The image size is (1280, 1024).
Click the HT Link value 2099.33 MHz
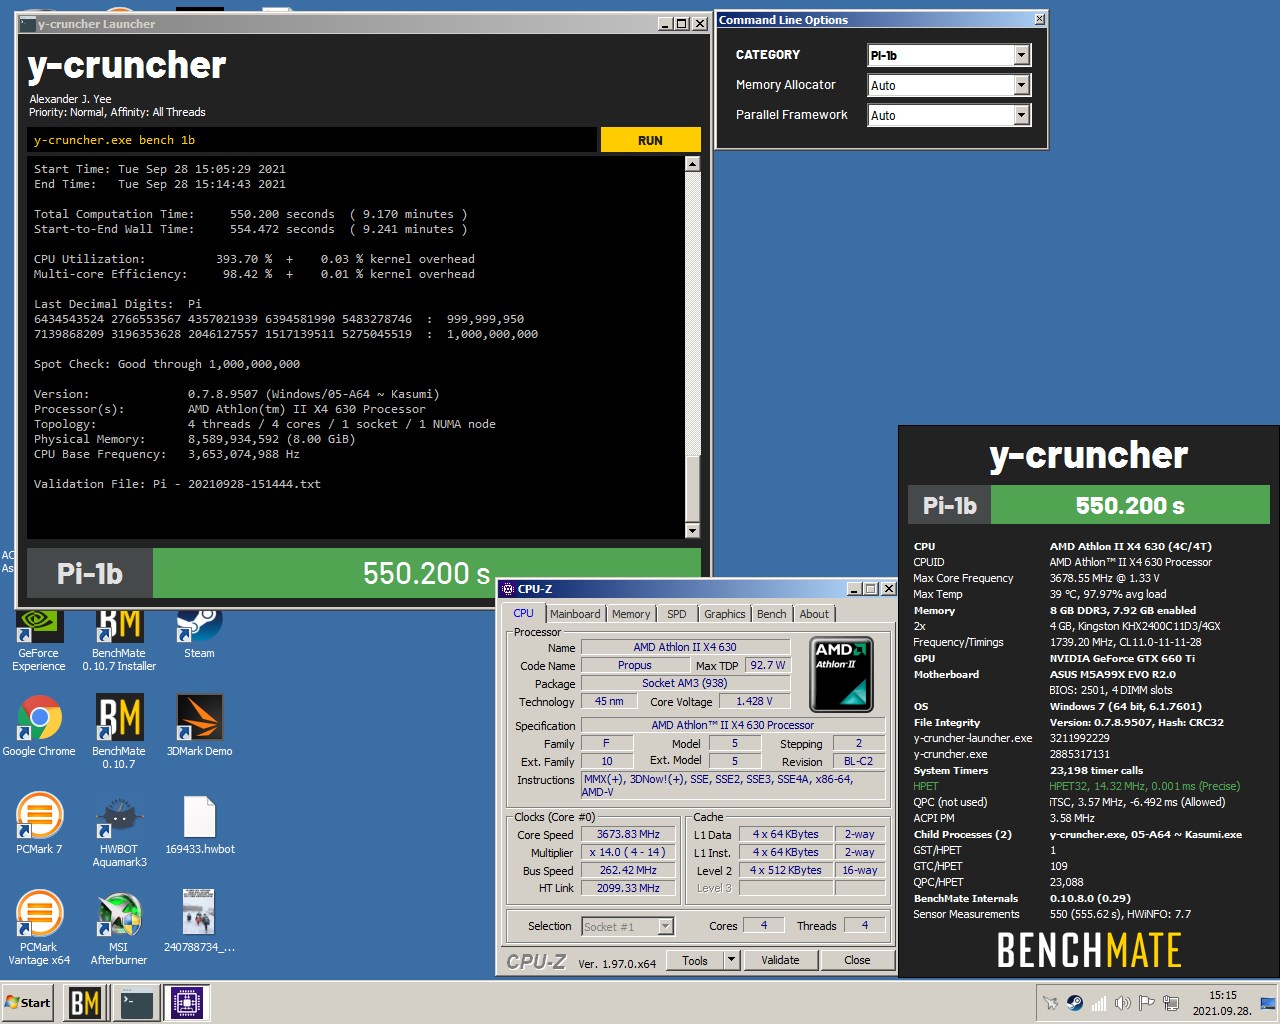pyautogui.click(x=628, y=888)
